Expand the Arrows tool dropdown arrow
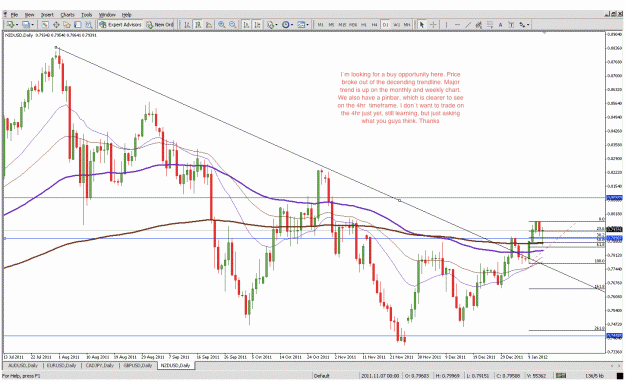 (528, 25)
